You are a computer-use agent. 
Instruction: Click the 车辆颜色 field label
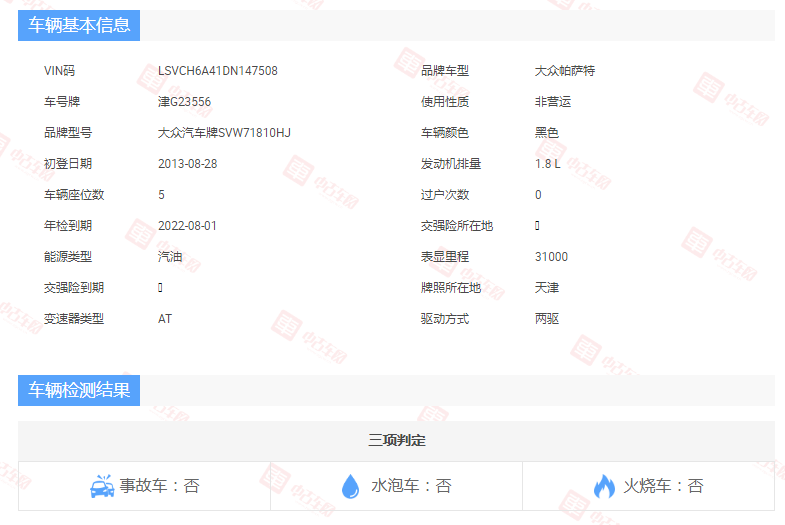[x=445, y=133]
